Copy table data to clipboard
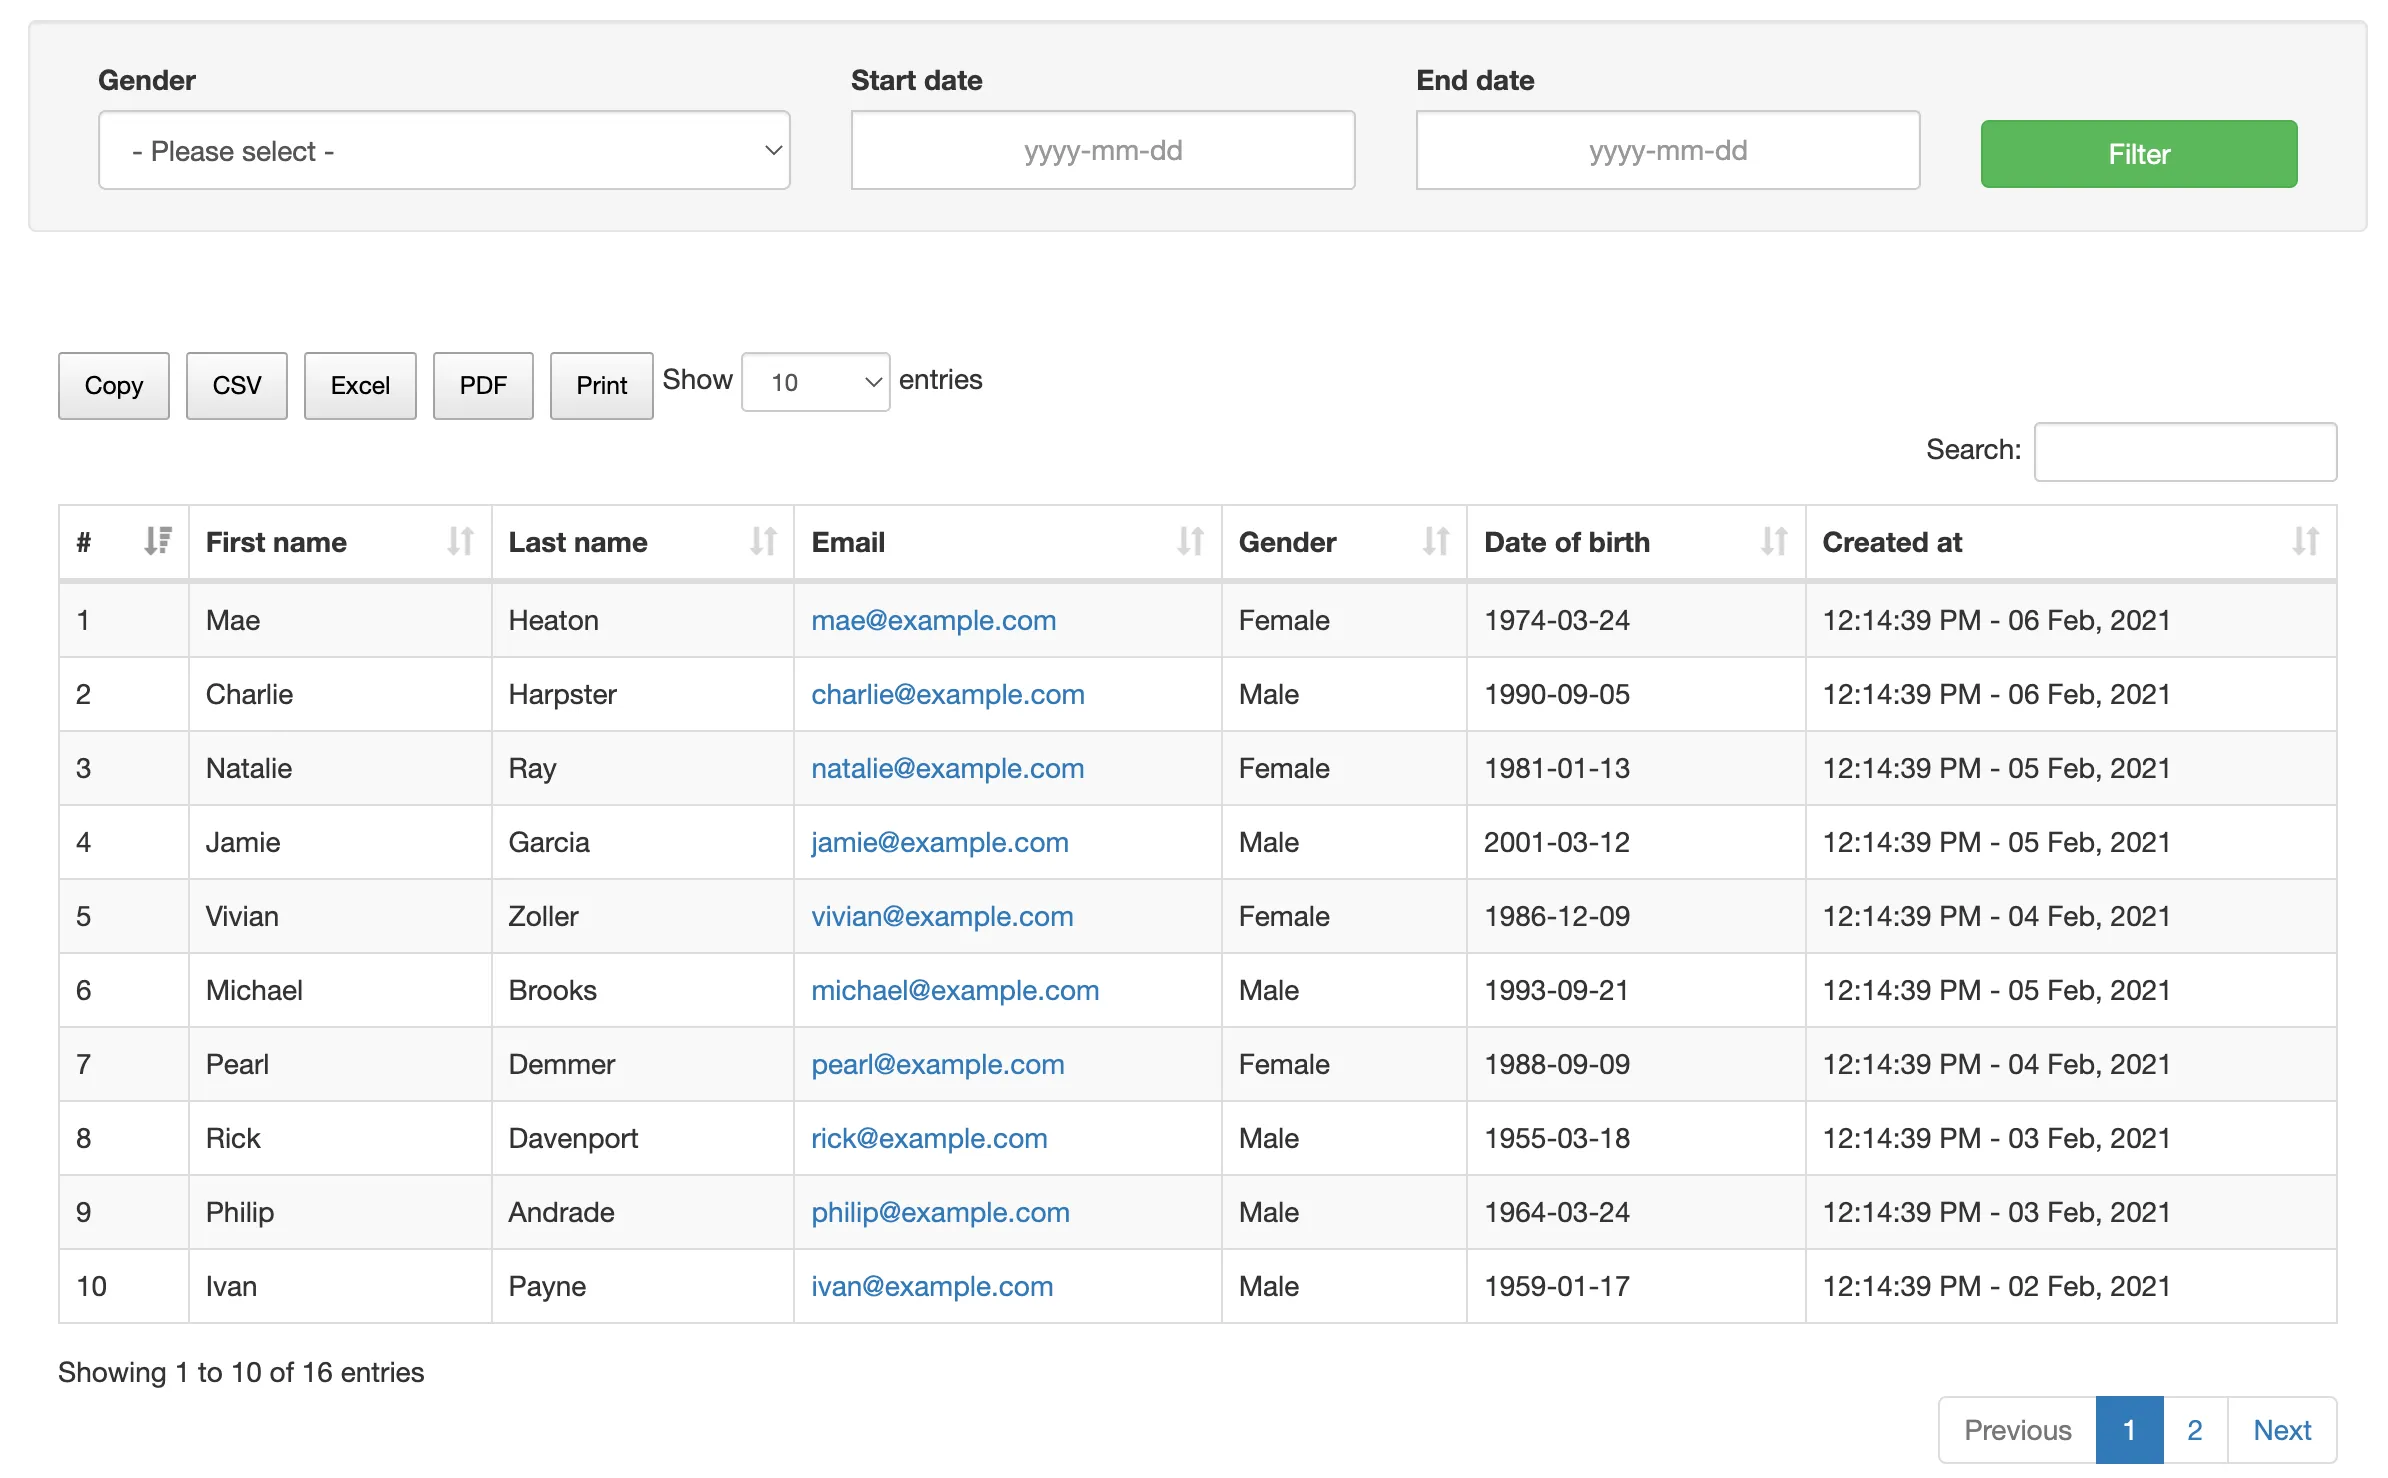 tap(113, 386)
